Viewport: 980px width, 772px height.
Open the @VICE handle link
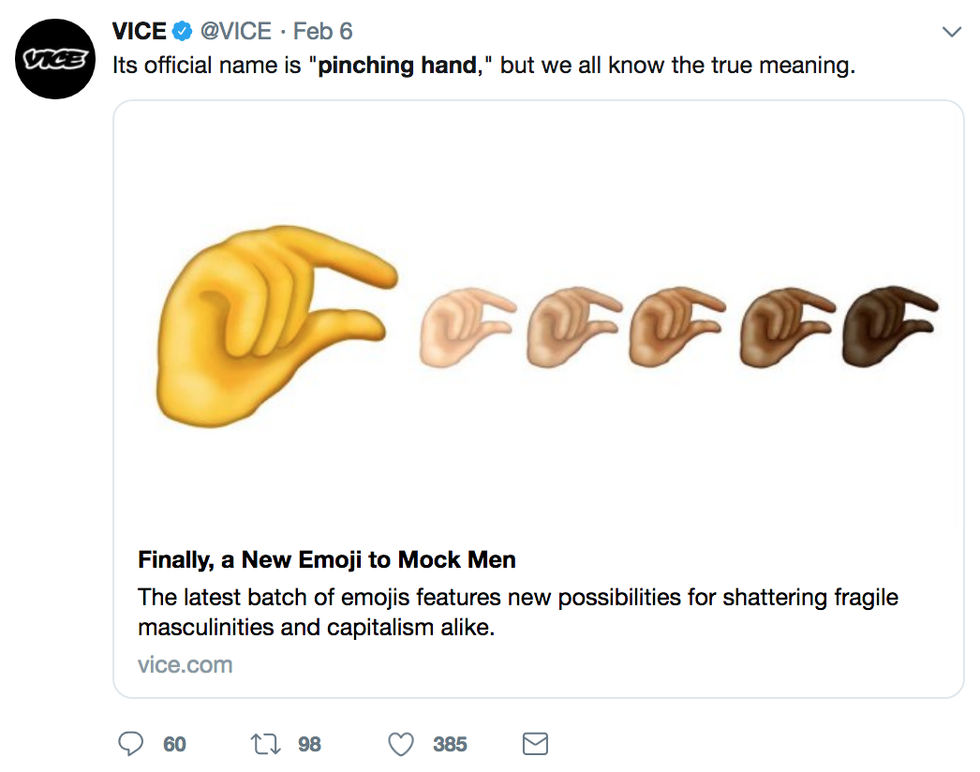coord(236,32)
